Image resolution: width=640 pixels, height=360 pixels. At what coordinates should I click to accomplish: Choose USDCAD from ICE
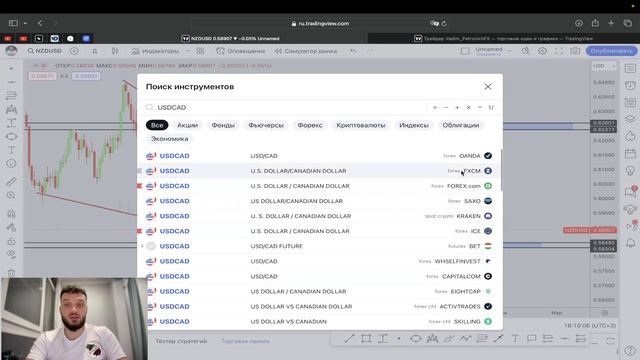click(319, 231)
